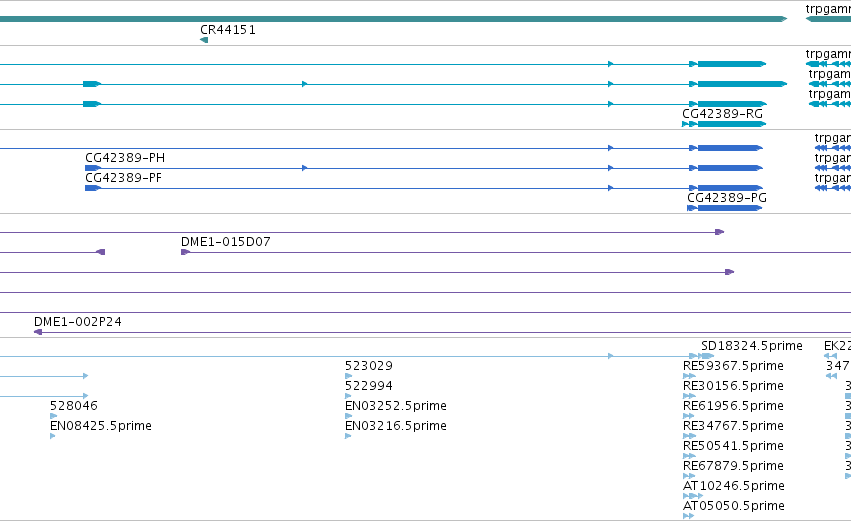Open the EN08425.5prime EST label

(101, 426)
